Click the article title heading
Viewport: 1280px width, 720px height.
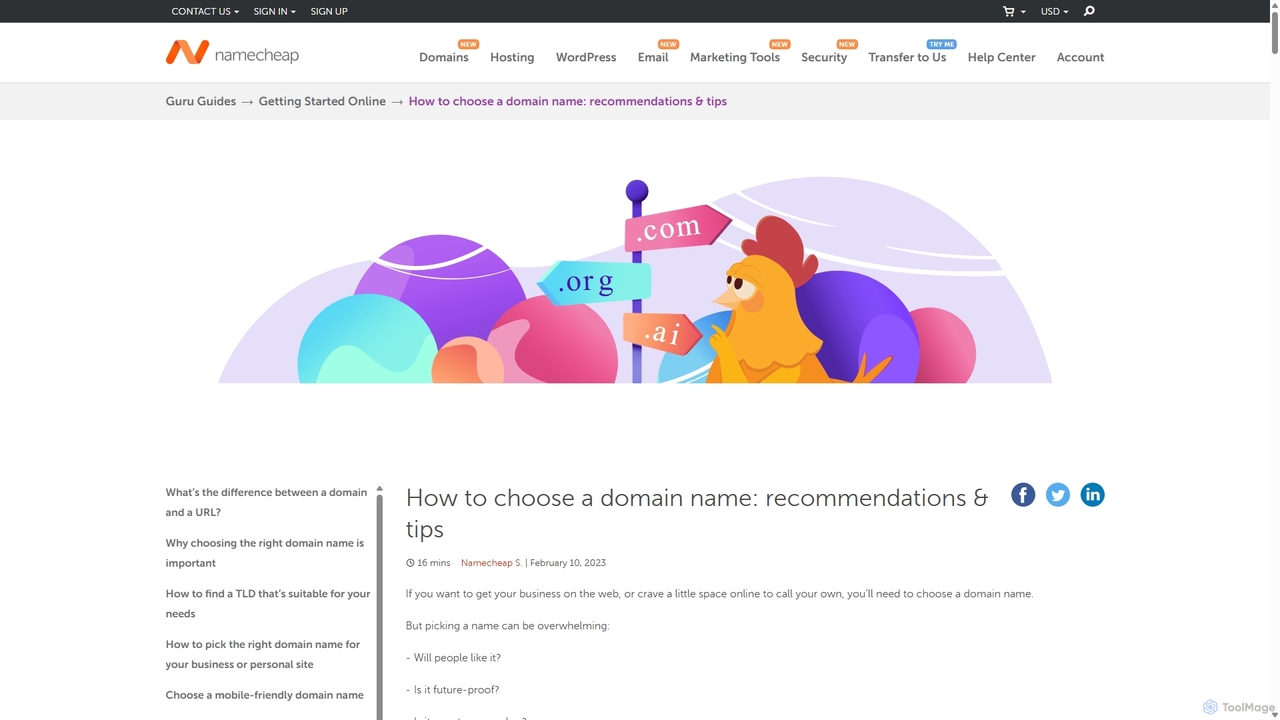click(697, 513)
